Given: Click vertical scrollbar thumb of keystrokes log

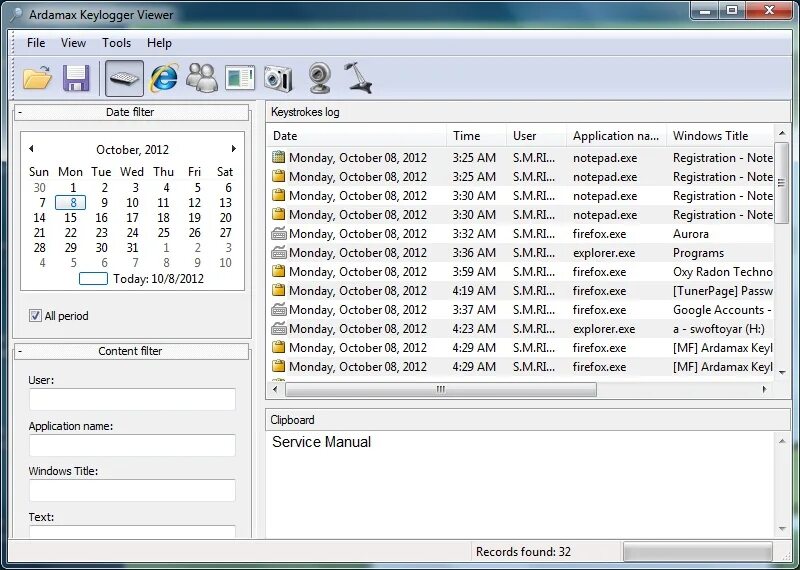Looking at the screenshot, I should (782, 183).
